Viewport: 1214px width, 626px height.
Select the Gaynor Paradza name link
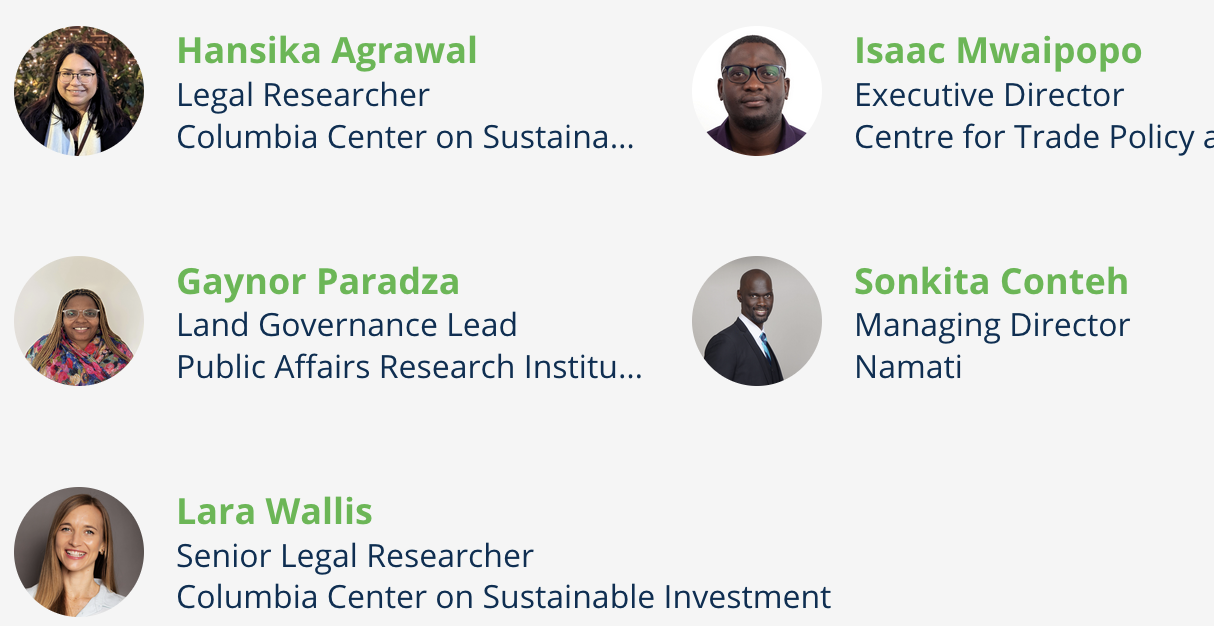(318, 281)
